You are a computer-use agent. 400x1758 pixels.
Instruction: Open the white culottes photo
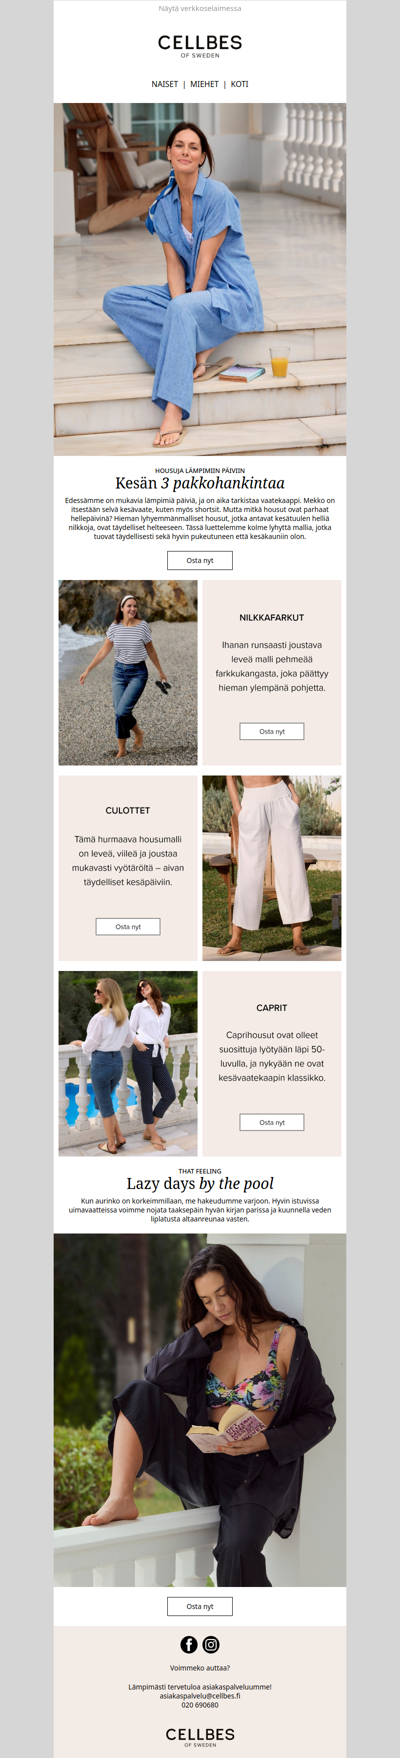272,868
